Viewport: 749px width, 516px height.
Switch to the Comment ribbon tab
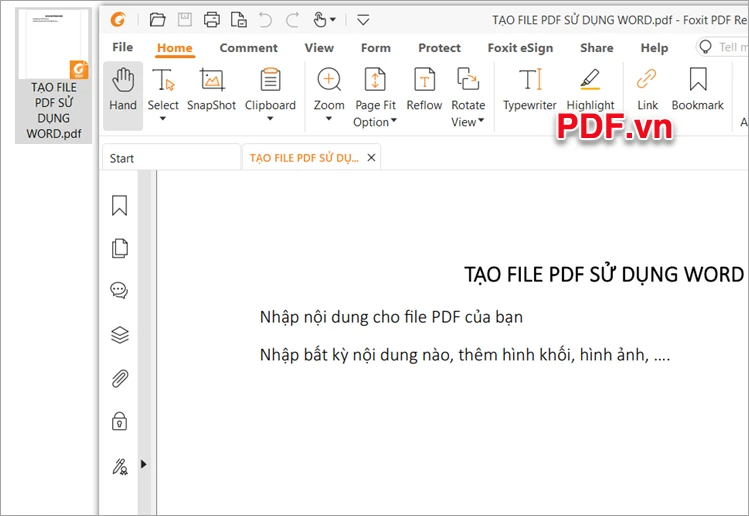[x=248, y=48]
